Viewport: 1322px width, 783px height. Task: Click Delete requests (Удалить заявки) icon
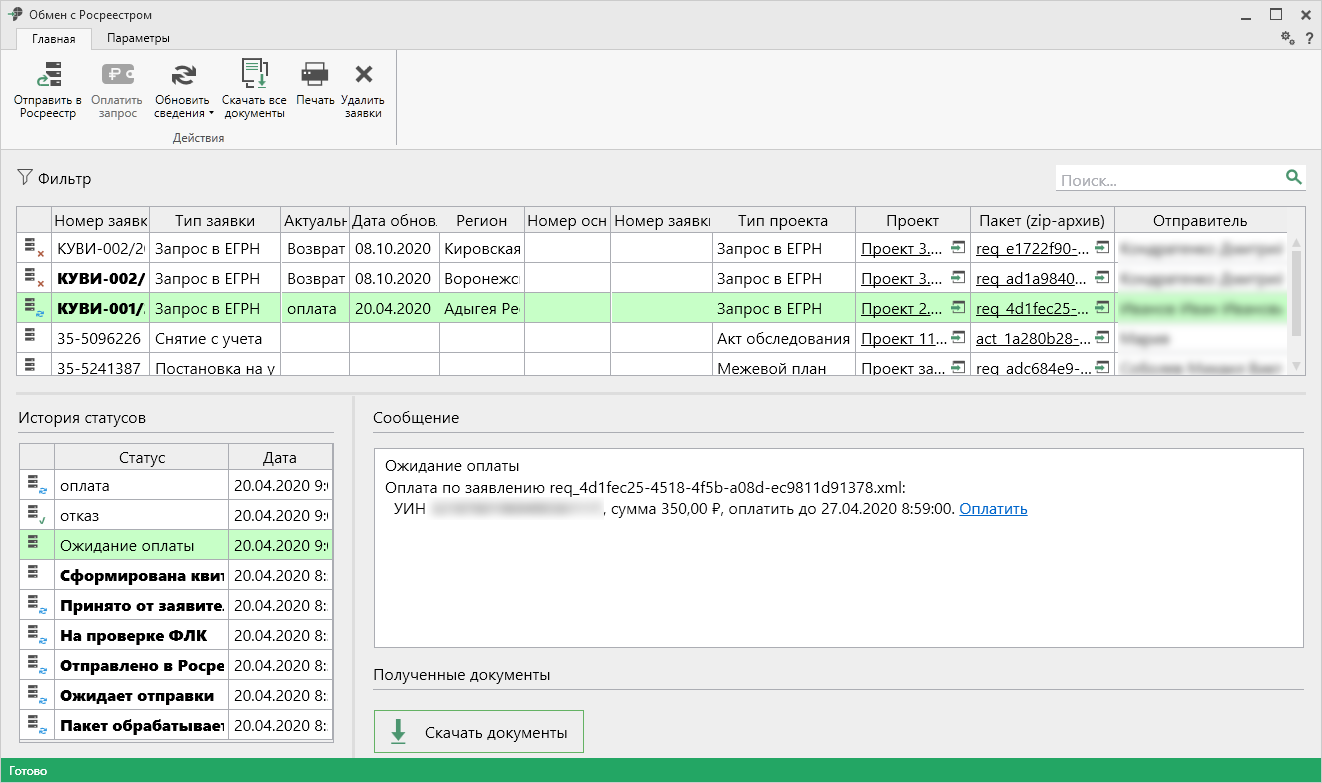[x=363, y=76]
